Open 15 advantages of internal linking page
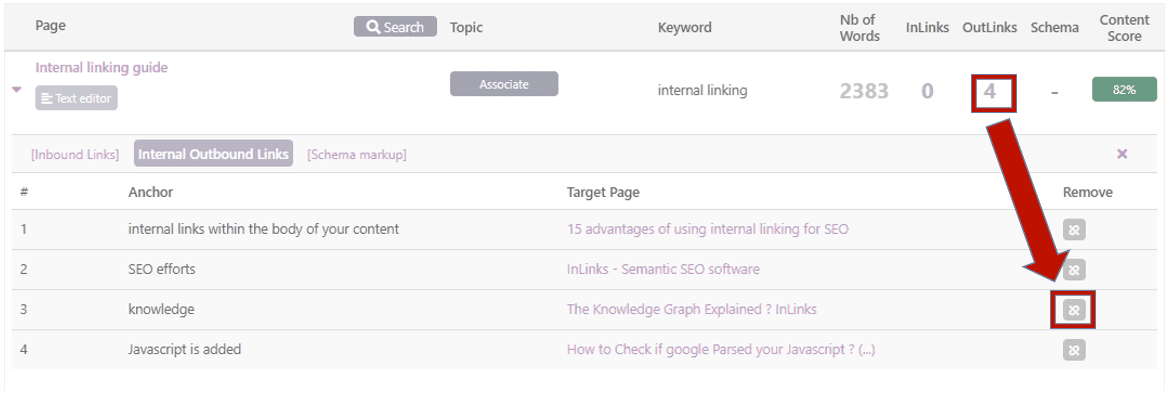Screen dimensions: 1168x399 [708, 229]
